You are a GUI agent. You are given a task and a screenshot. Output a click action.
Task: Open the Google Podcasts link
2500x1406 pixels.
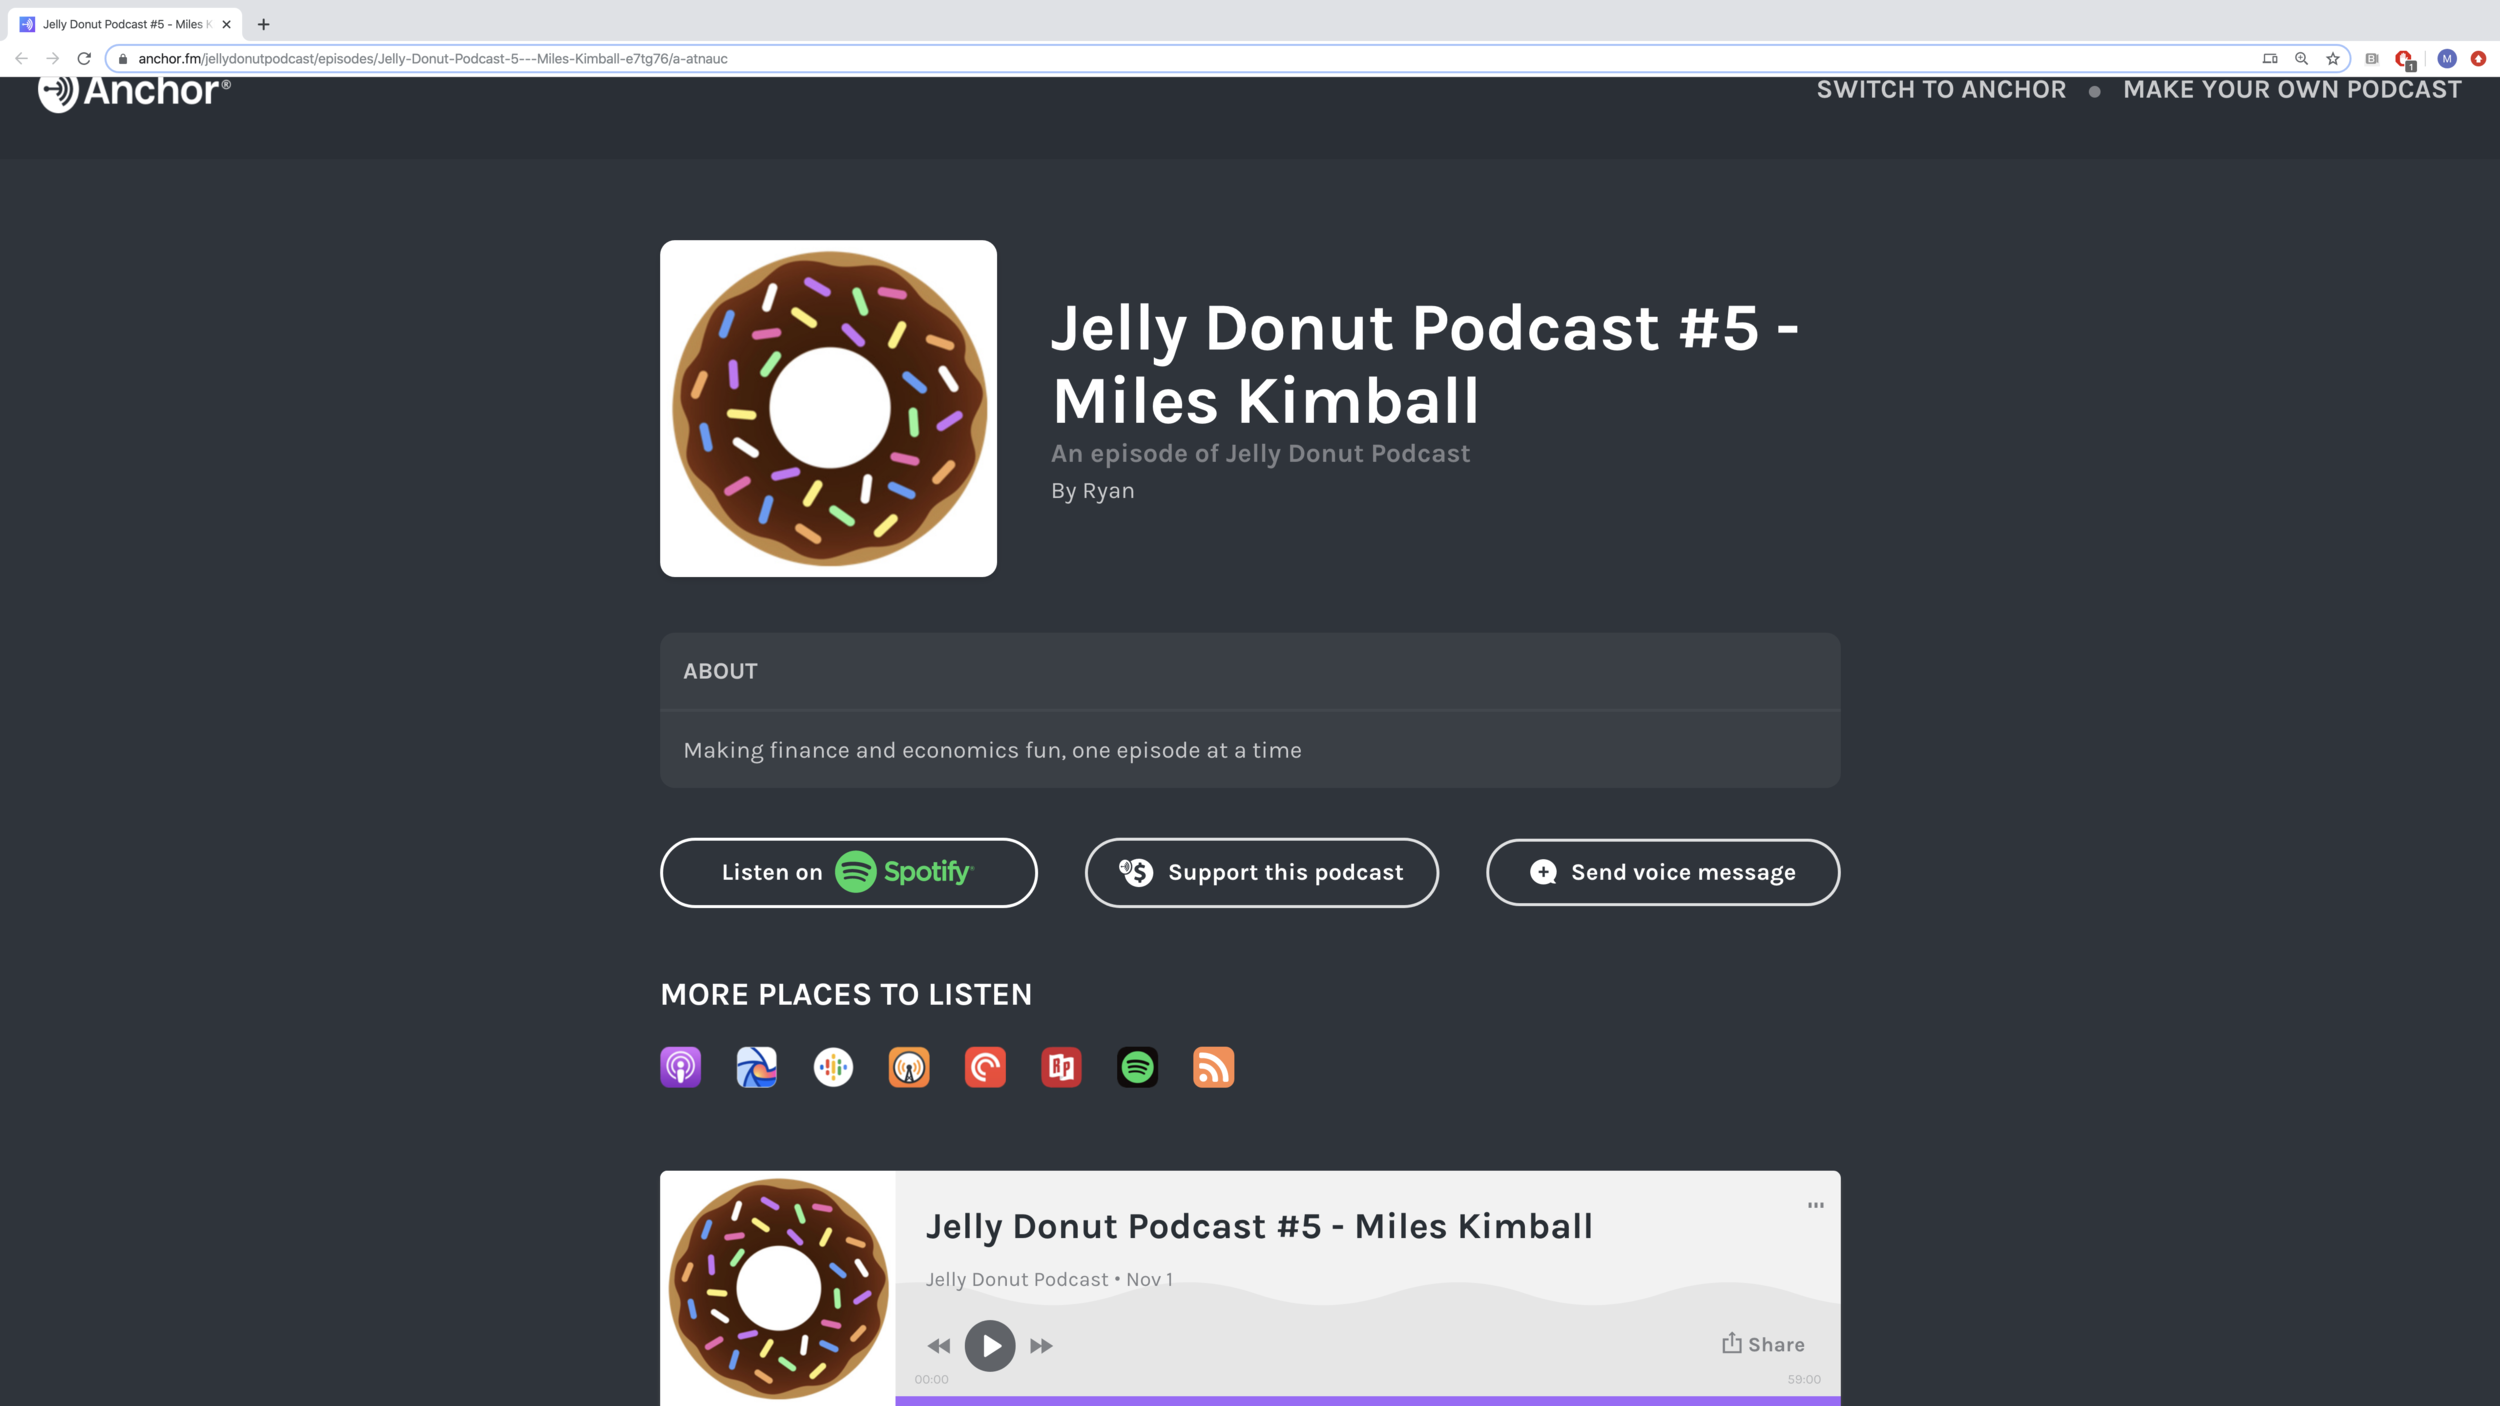point(833,1067)
